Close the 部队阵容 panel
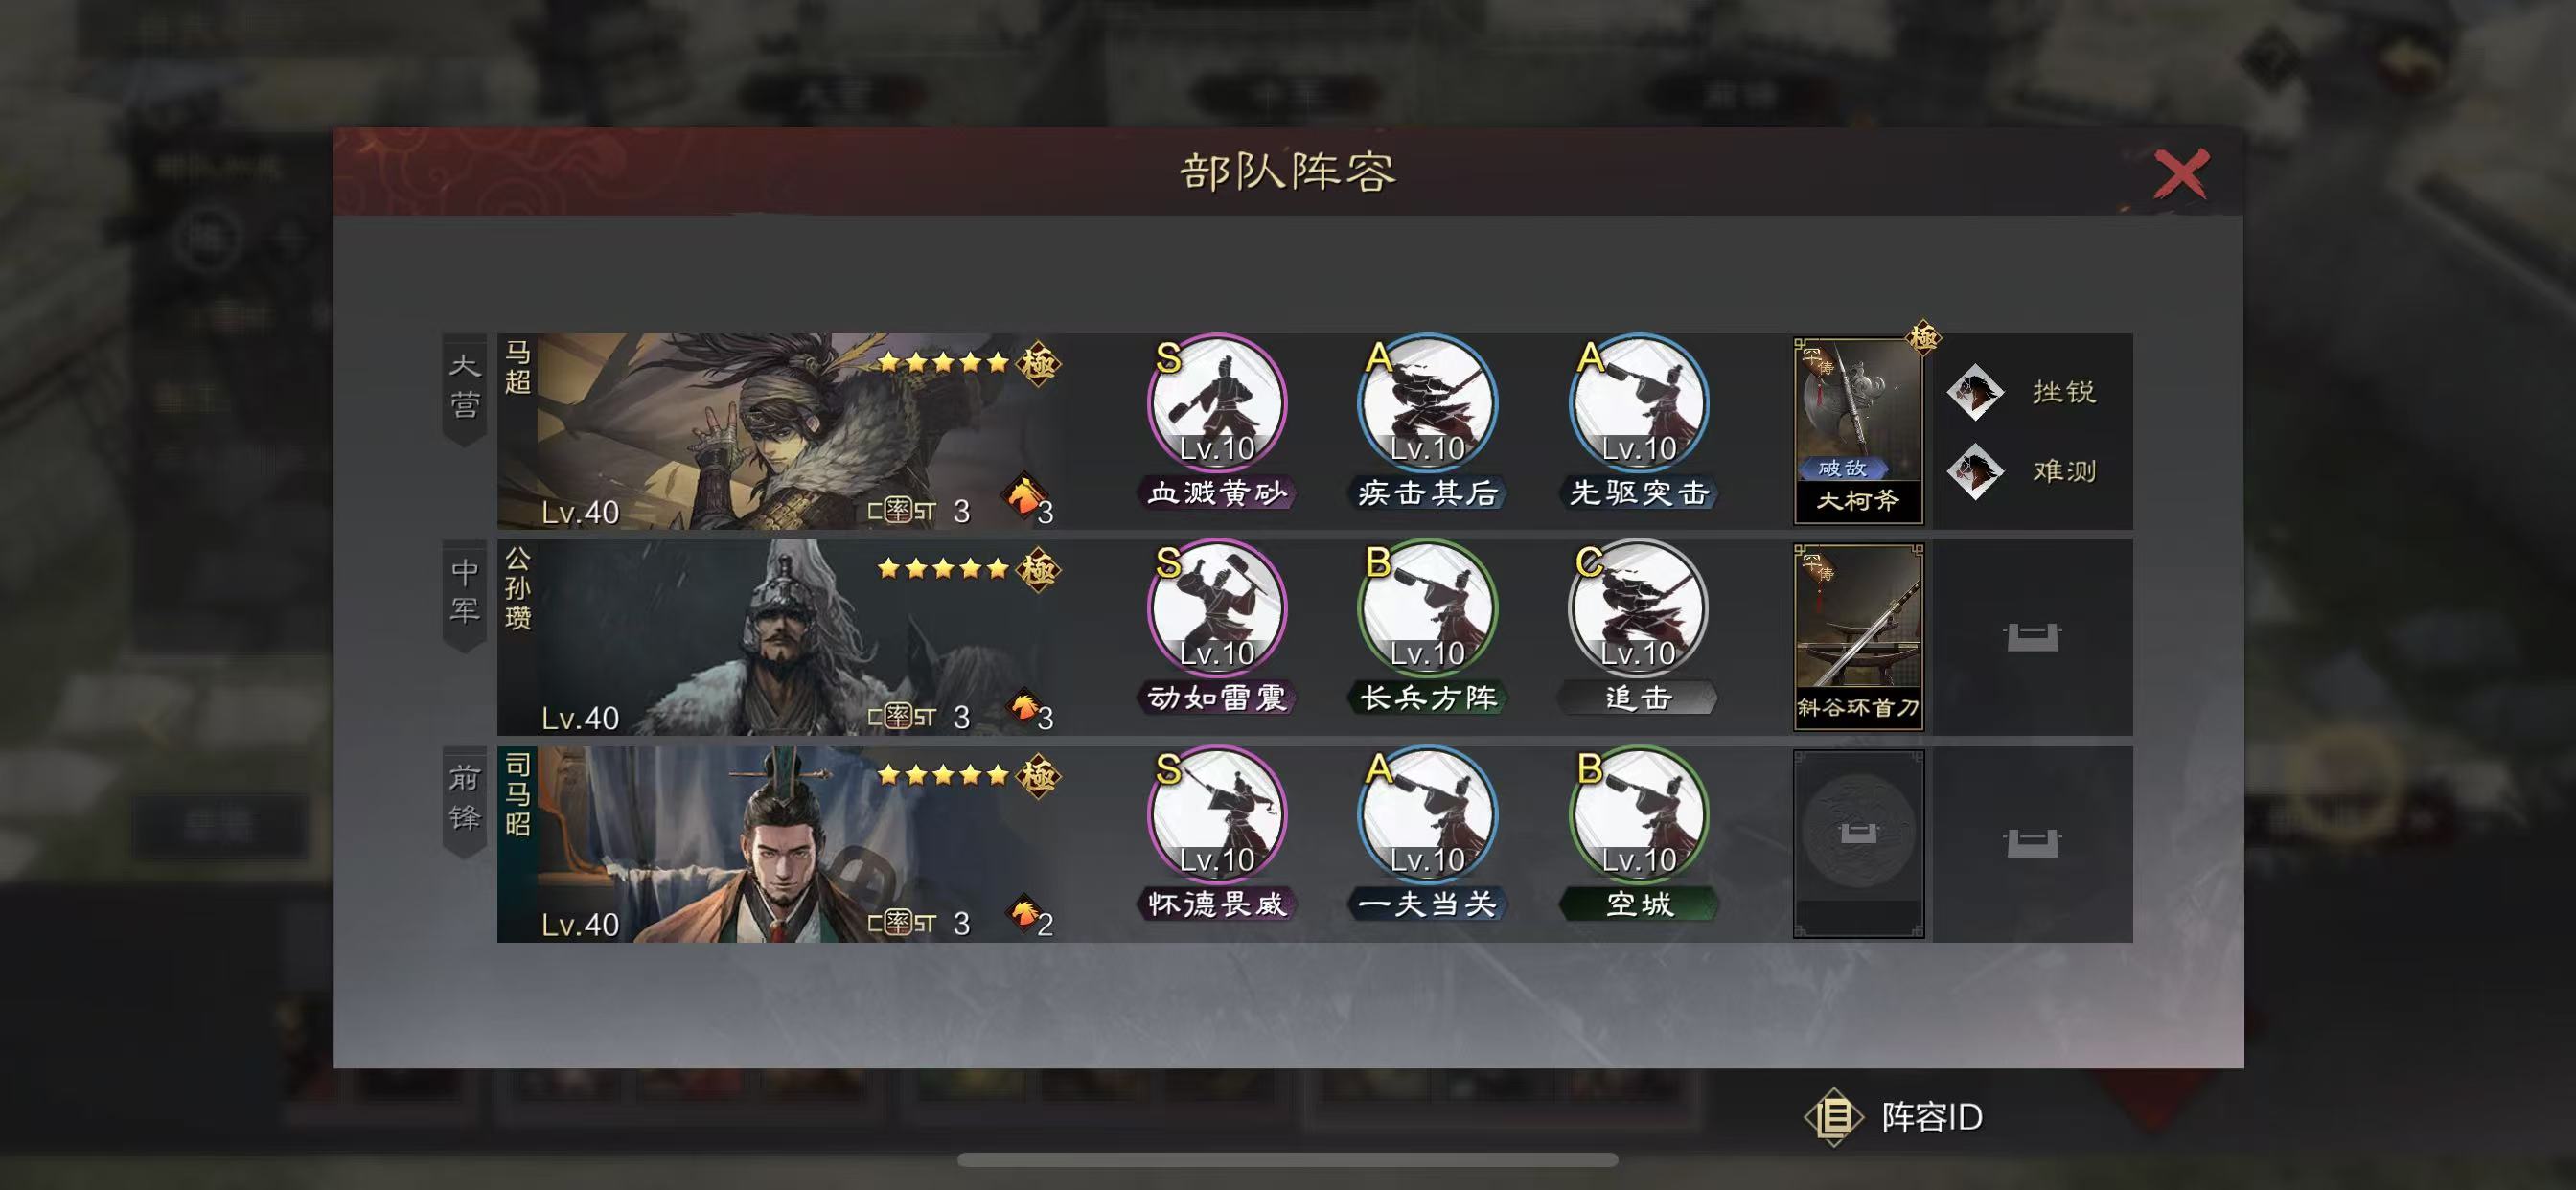This screenshot has width=2576, height=1190. [2181, 174]
